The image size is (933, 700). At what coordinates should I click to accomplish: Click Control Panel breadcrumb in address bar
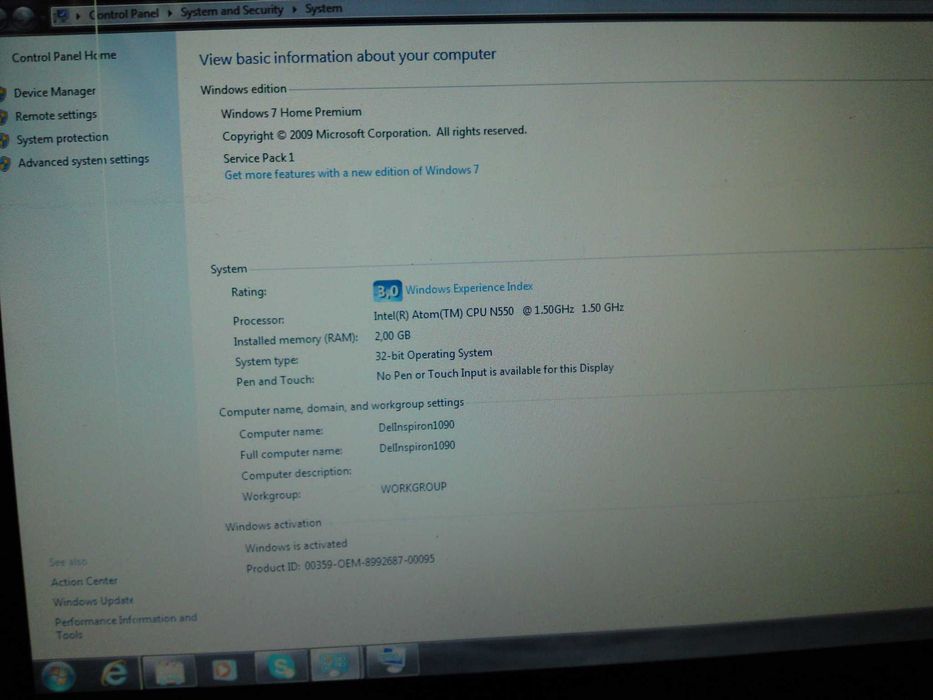pyautogui.click(x=124, y=14)
